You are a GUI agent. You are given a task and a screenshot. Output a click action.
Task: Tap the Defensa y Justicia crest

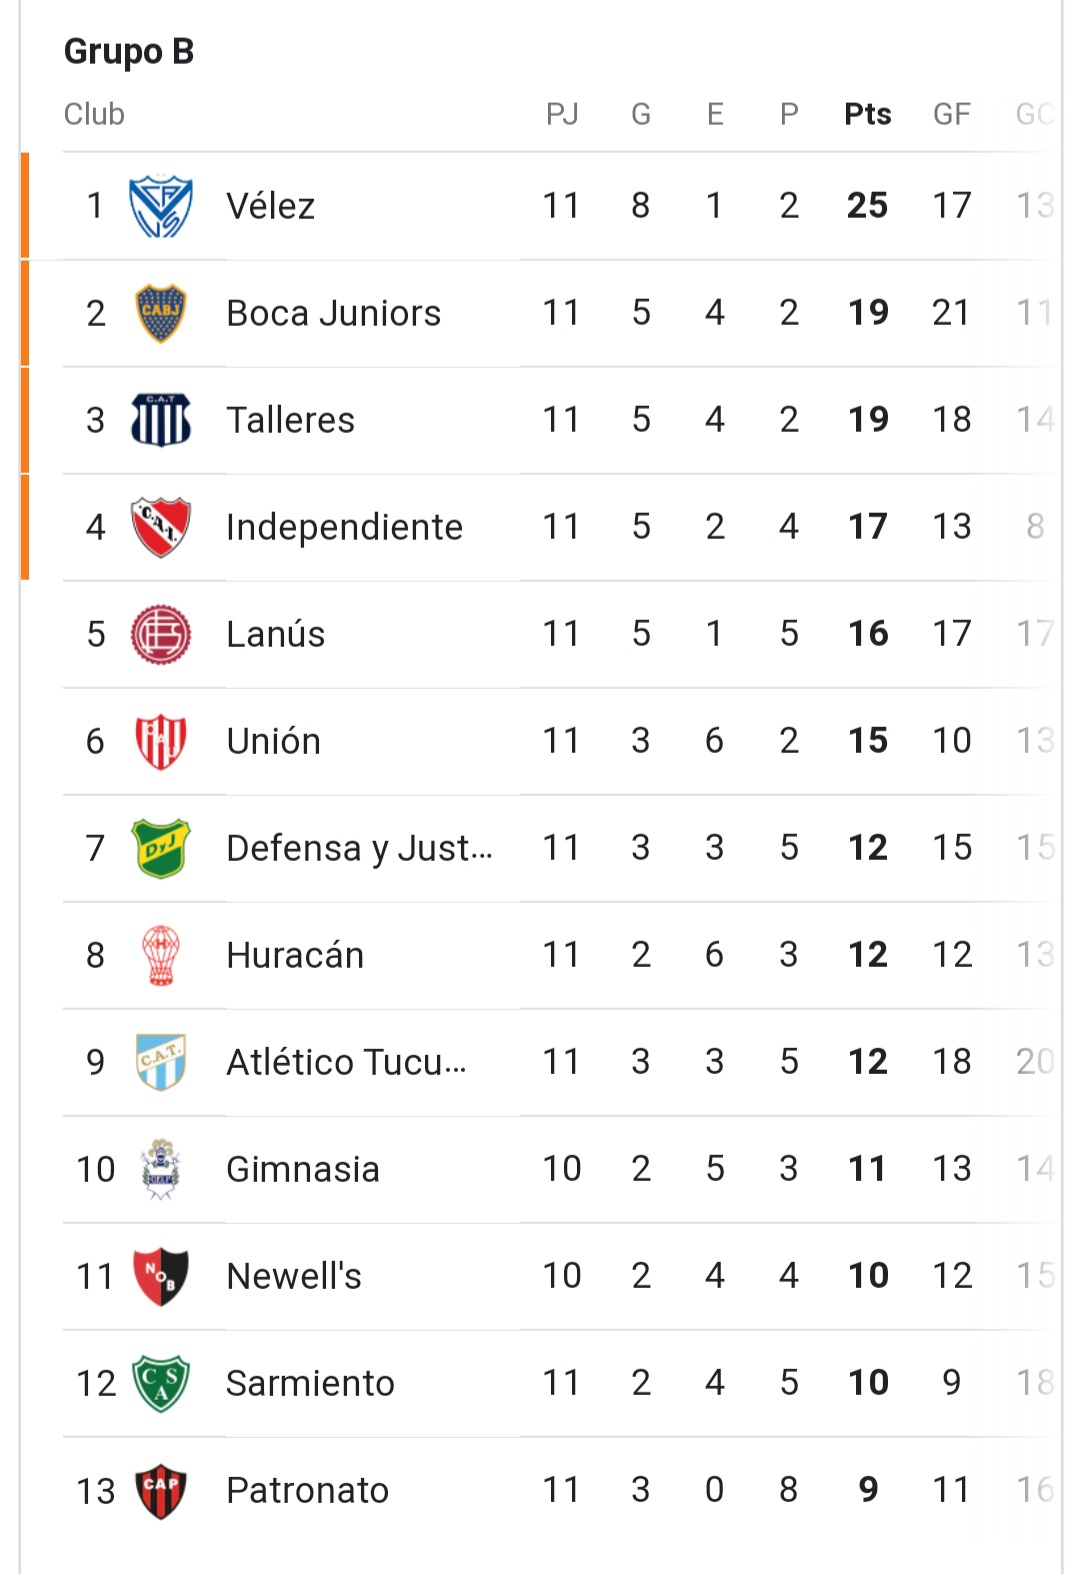coord(161,848)
